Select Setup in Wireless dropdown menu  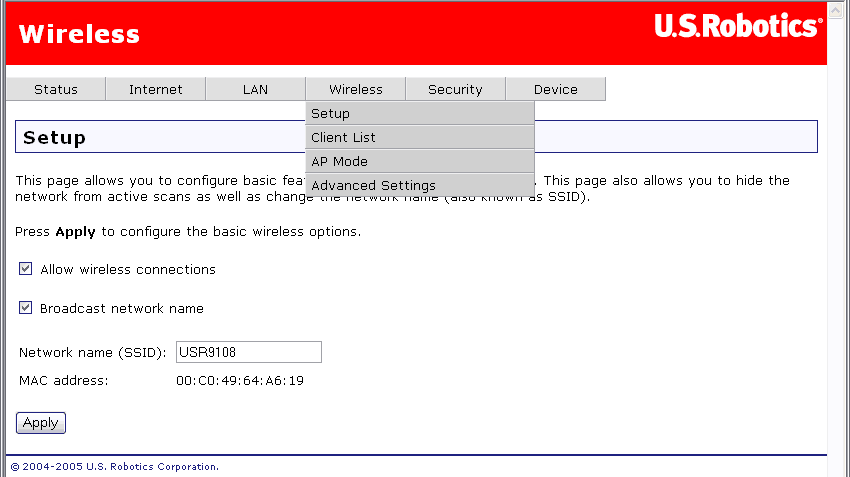click(x=420, y=113)
